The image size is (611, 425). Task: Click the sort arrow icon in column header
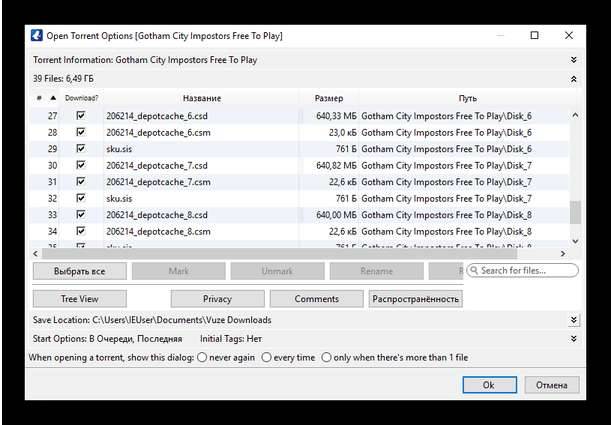point(53,98)
